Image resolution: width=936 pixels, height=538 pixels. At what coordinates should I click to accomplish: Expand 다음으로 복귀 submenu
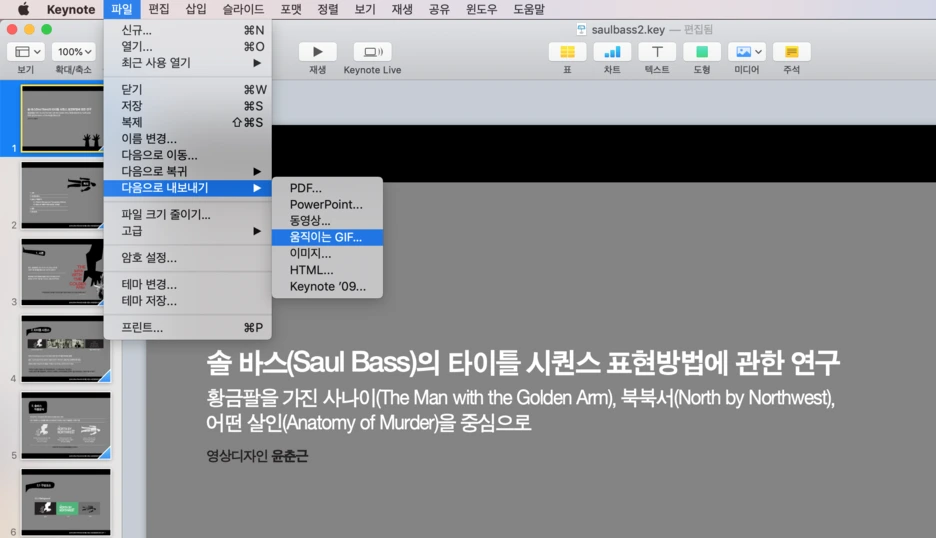(x=187, y=171)
